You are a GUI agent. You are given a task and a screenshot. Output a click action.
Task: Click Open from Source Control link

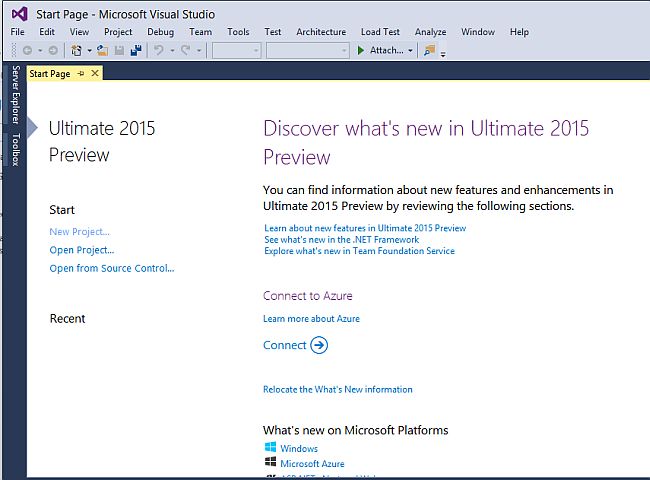pos(112,268)
